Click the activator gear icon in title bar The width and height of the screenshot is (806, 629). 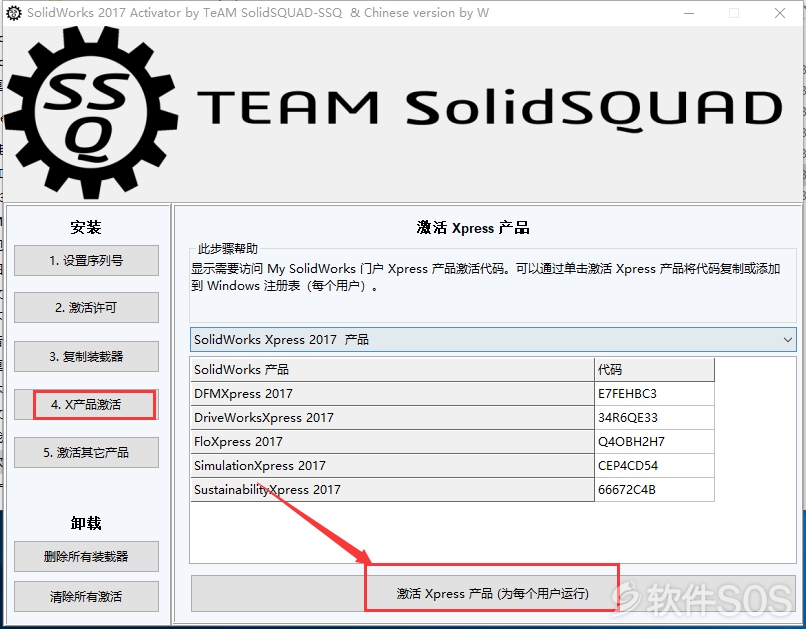14,13
